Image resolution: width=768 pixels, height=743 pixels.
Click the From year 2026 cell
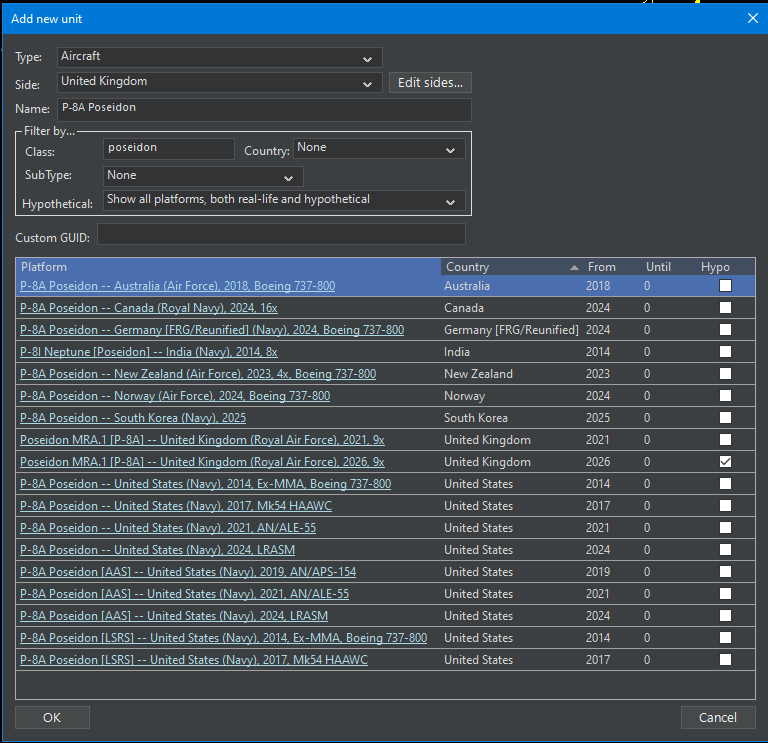(598, 462)
